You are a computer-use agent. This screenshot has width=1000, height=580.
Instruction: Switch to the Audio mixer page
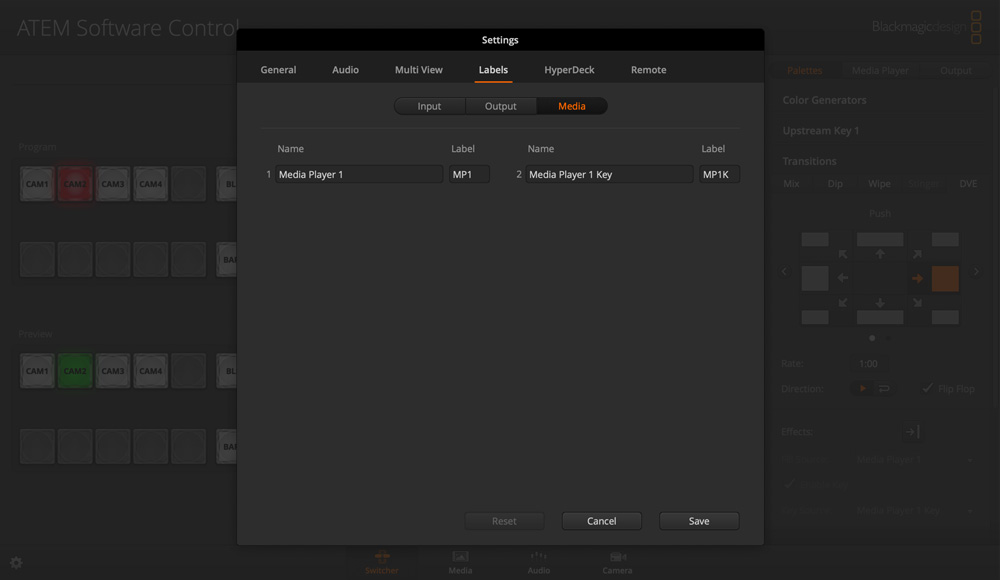click(x=538, y=562)
